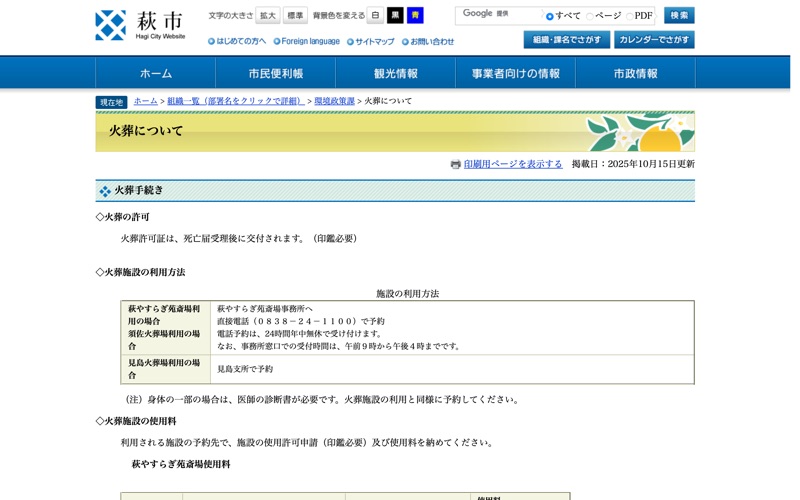800x500 pixels.
Task: Click the 検索 search button
Action: [679, 15]
